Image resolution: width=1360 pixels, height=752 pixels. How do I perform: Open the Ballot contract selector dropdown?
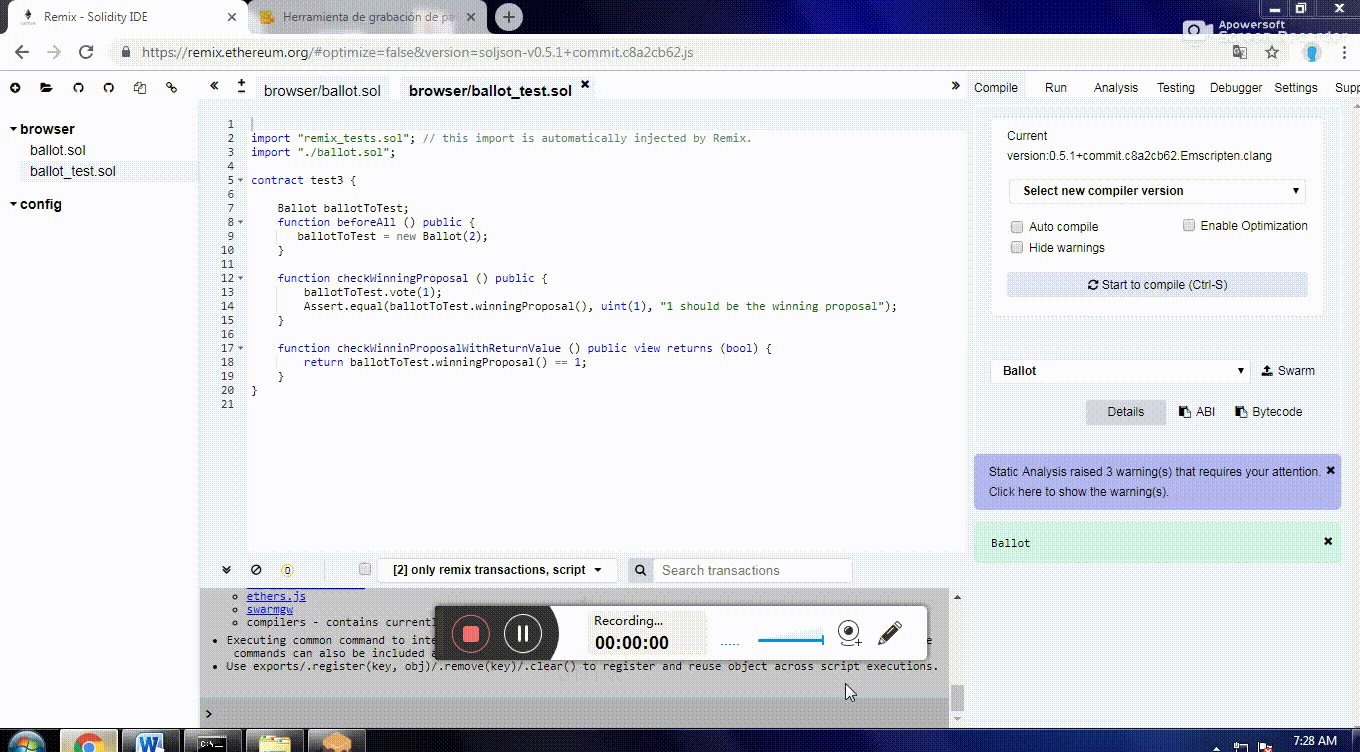[1121, 370]
